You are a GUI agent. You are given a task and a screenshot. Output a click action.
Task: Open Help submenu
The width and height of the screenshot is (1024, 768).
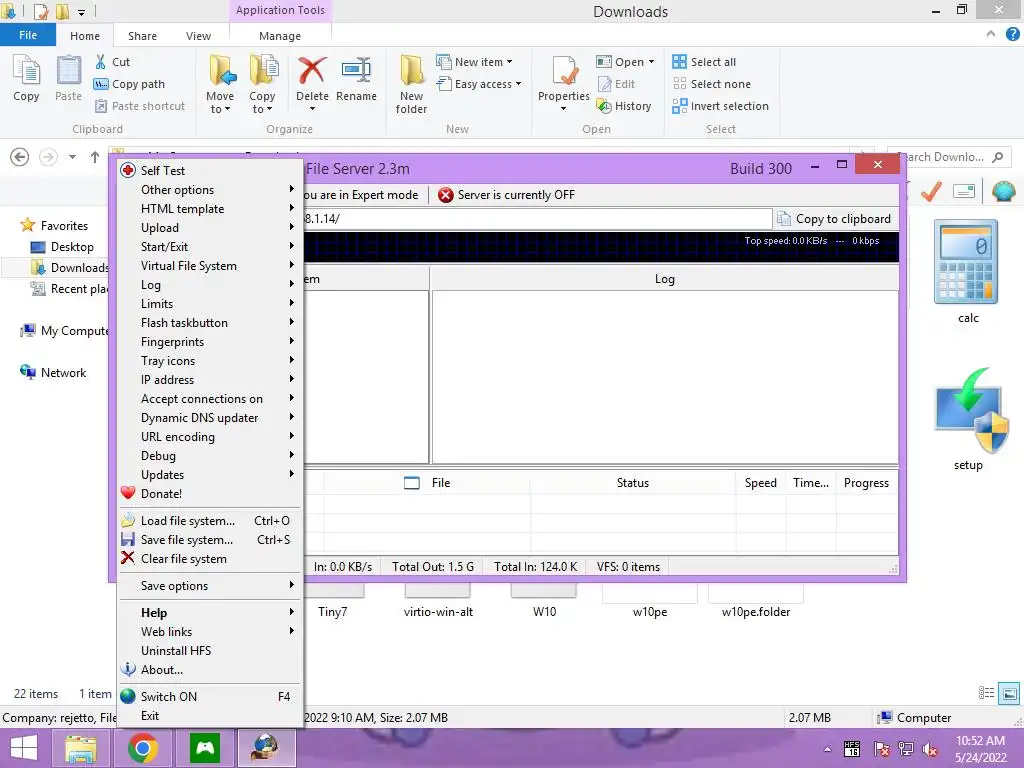pos(209,613)
